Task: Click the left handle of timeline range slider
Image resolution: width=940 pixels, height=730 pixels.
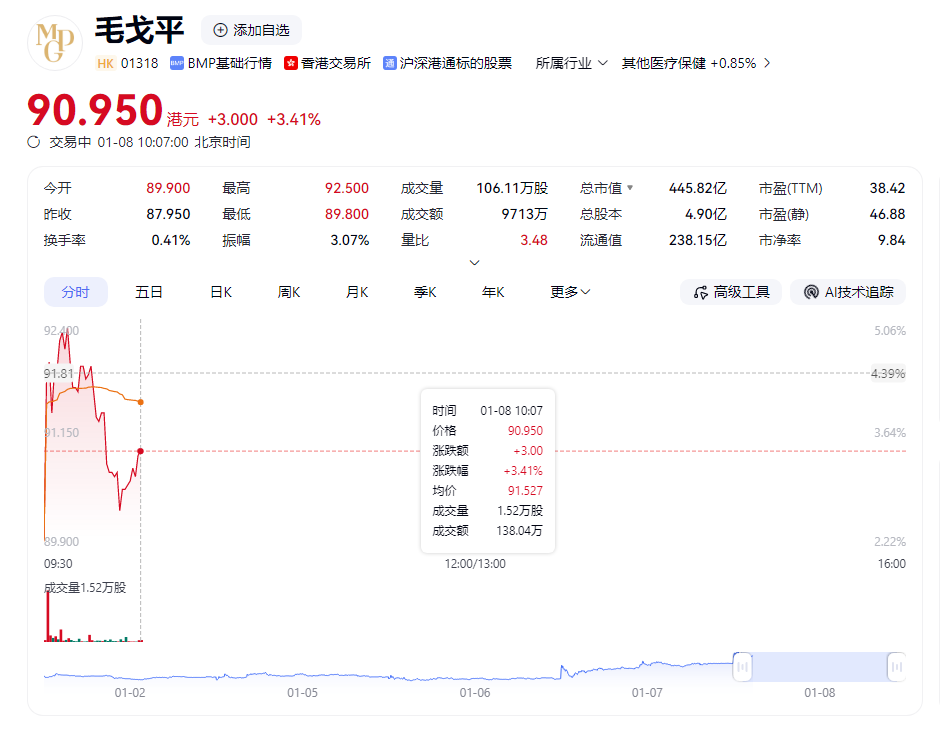Action: coord(742,667)
